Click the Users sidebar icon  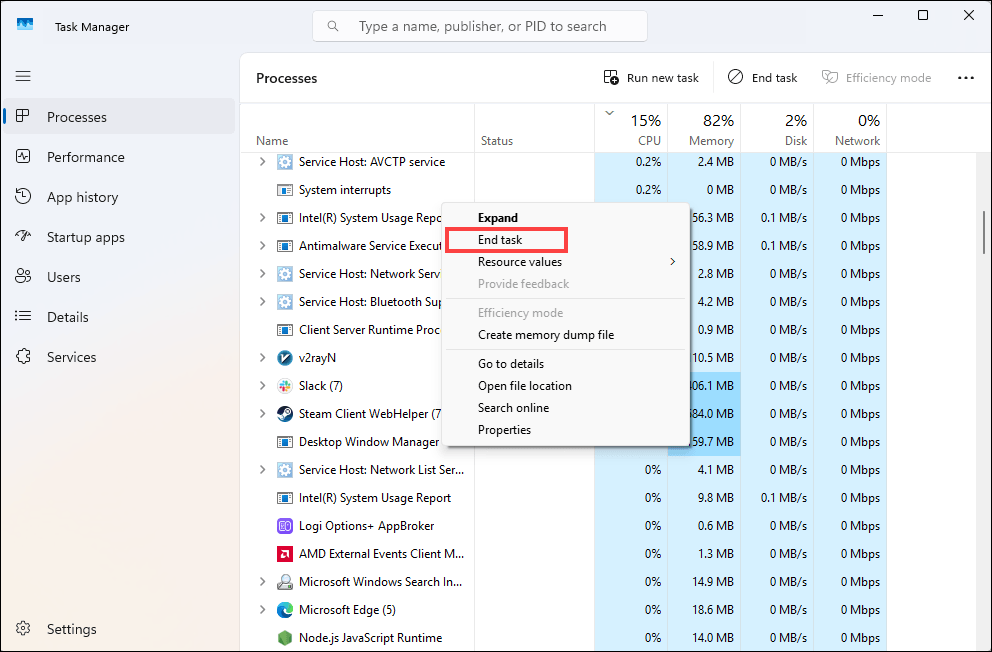click(x=24, y=277)
